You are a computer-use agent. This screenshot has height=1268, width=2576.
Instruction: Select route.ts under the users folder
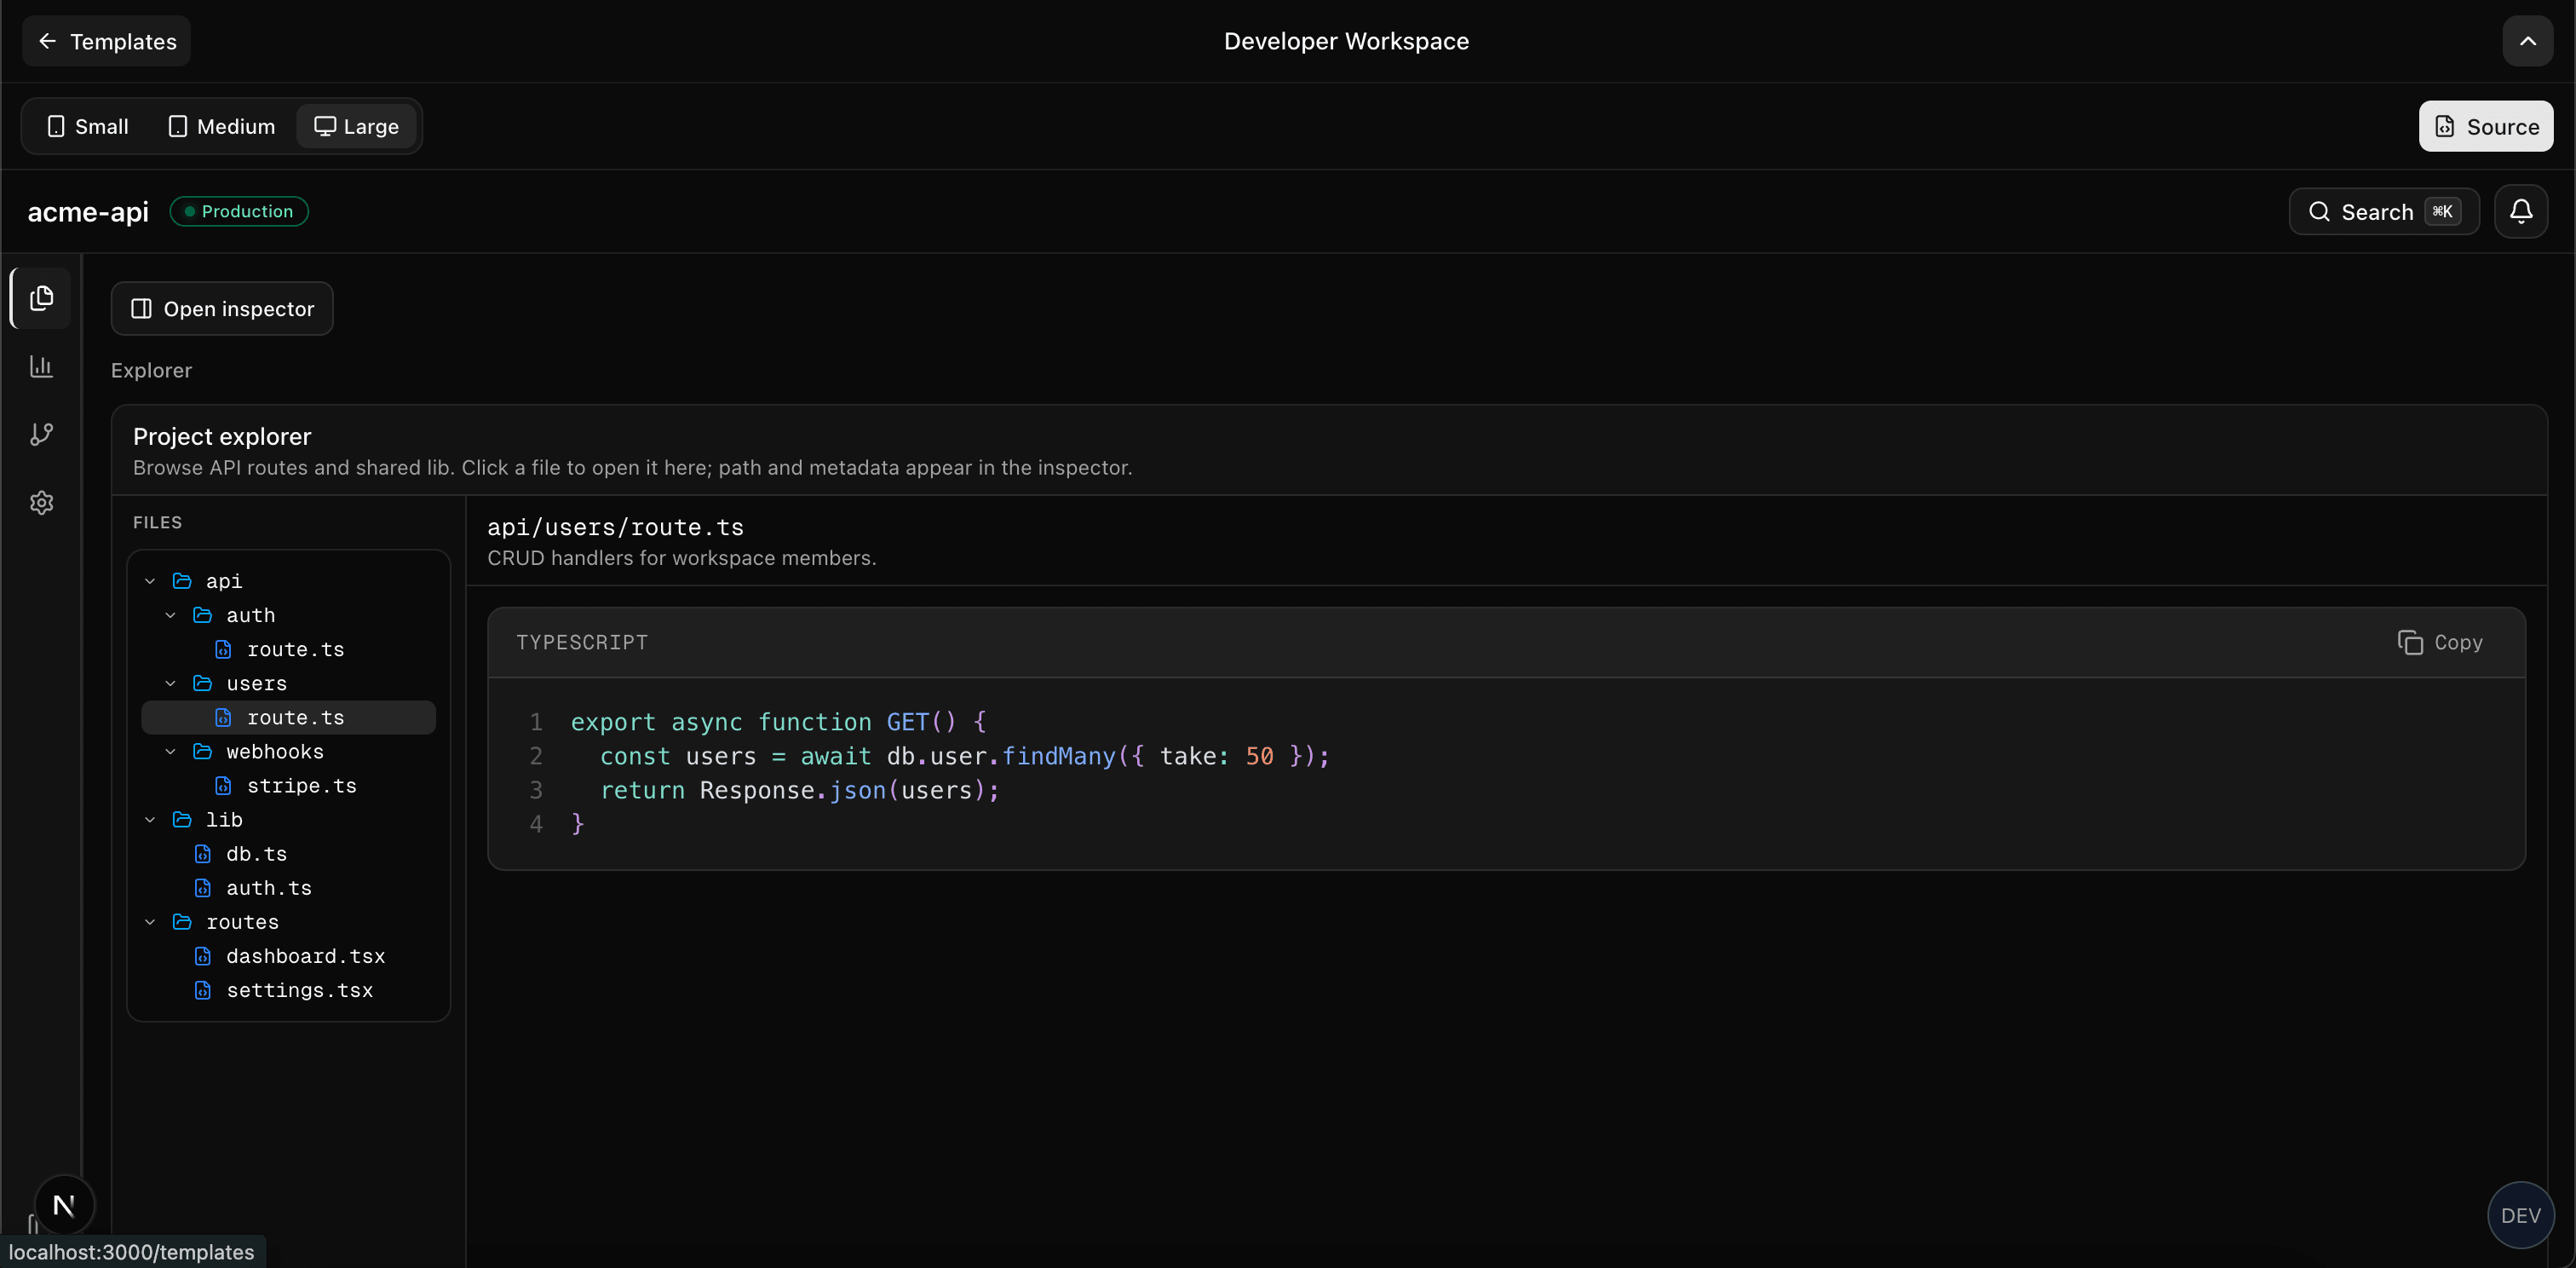[288, 717]
